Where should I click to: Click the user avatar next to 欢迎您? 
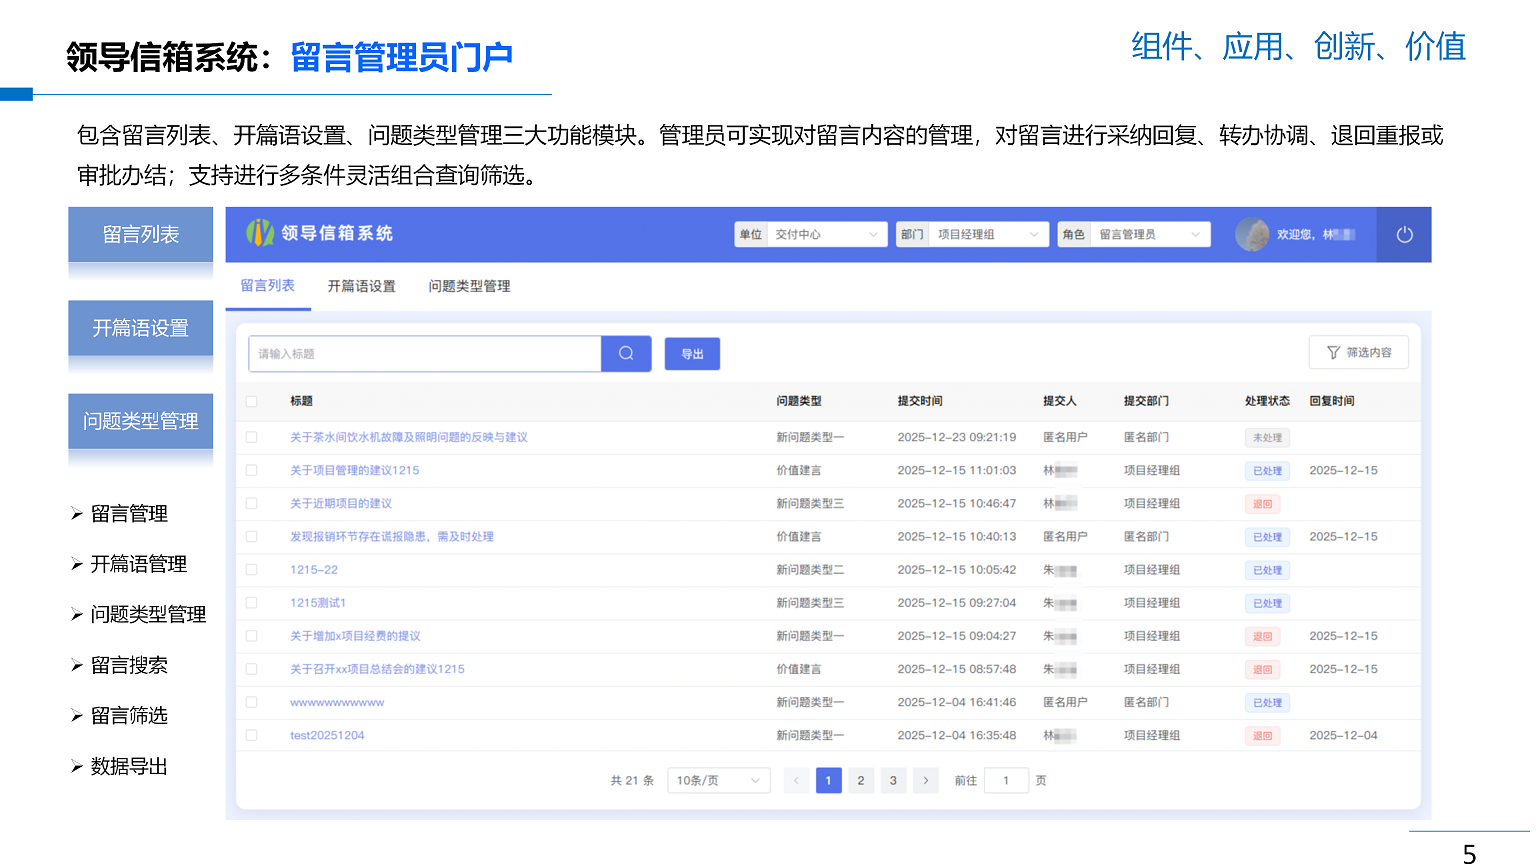pyautogui.click(x=1253, y=234)
